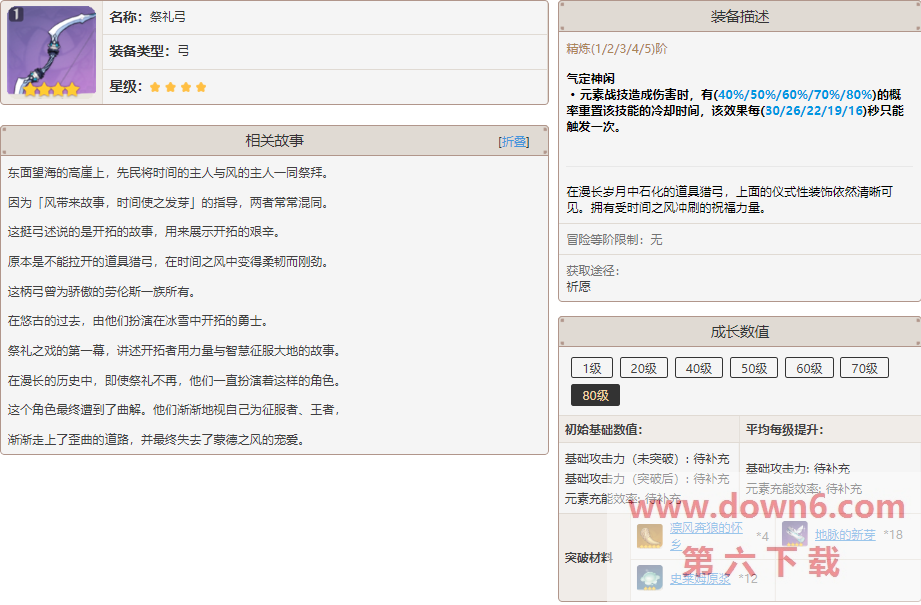921x605 pixels.
Task: Open the 史莱姆原浆 material link
Action: pos(700,579)
